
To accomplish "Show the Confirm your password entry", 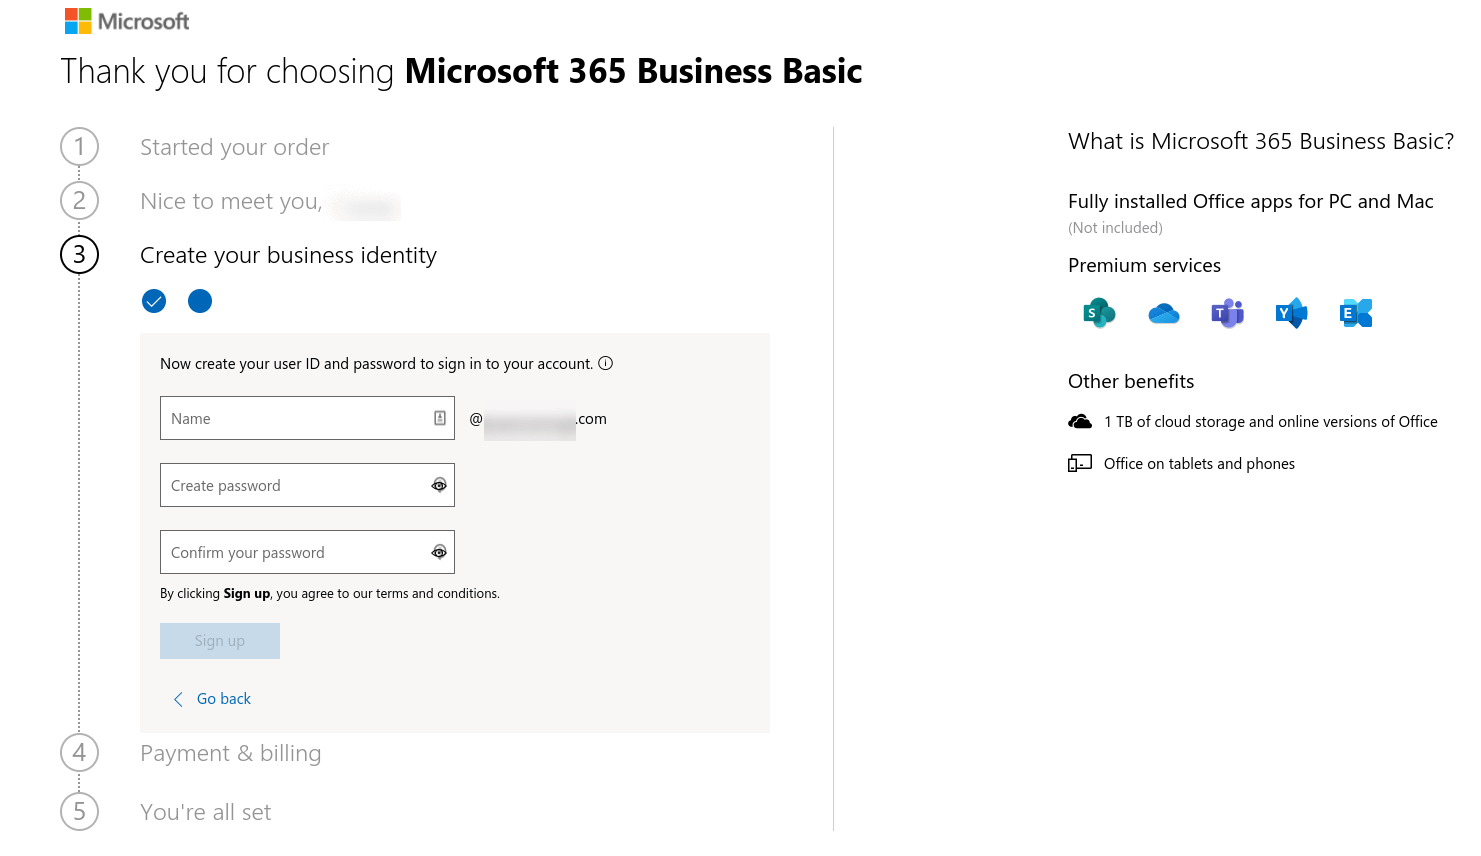I will click(439, 552).
